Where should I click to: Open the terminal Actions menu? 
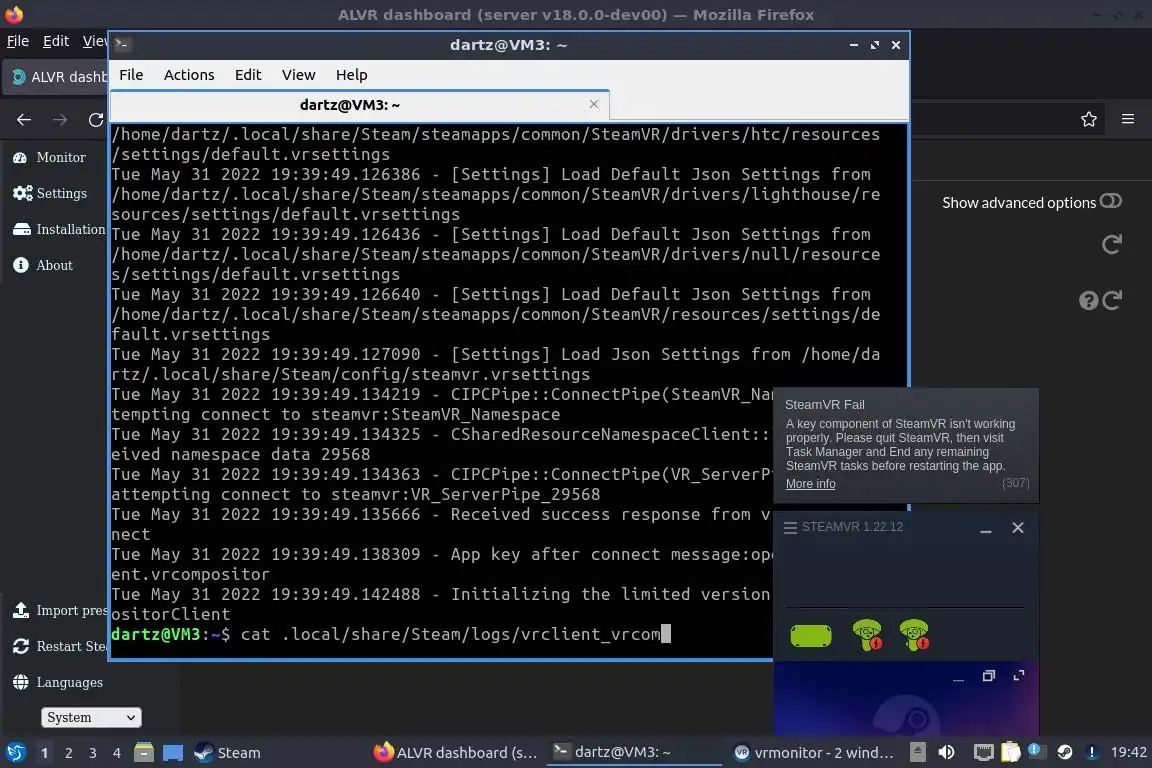(189, 75)
